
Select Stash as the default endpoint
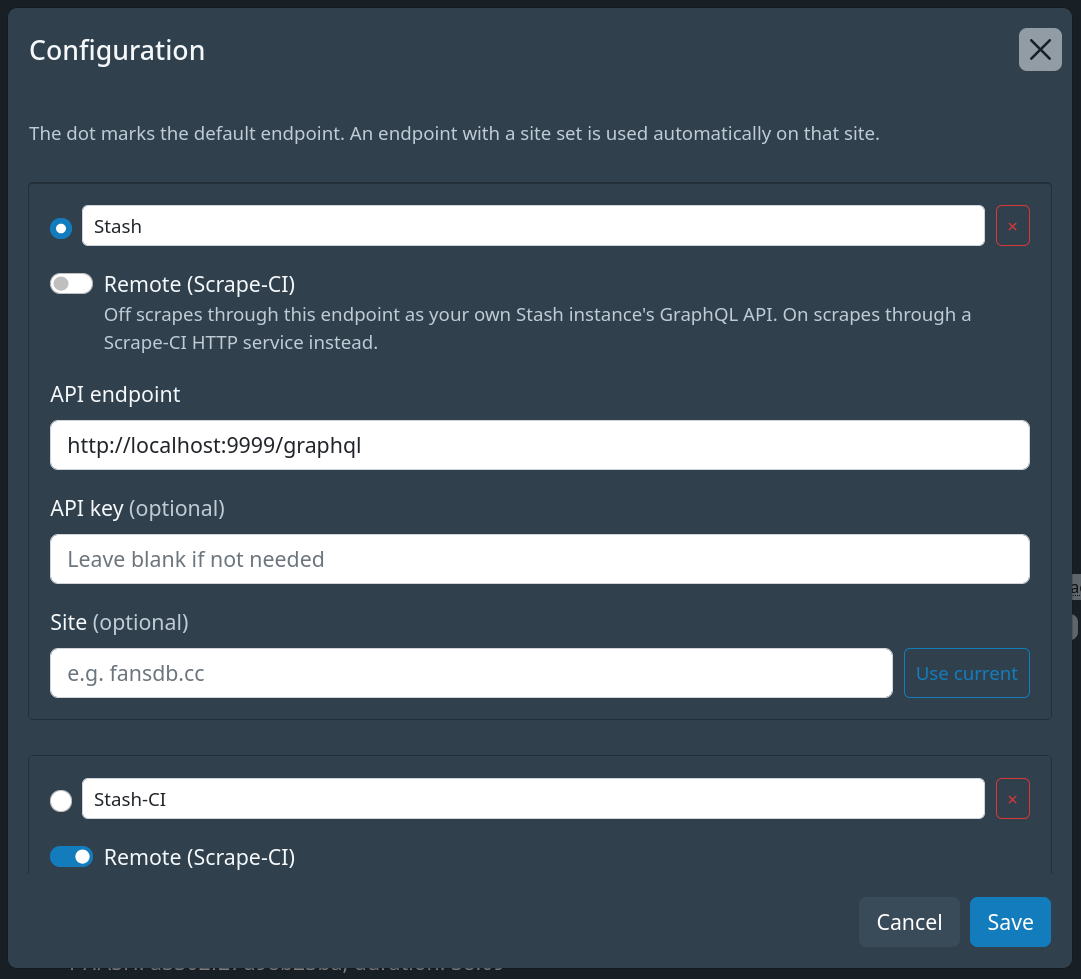coord(61,228)
